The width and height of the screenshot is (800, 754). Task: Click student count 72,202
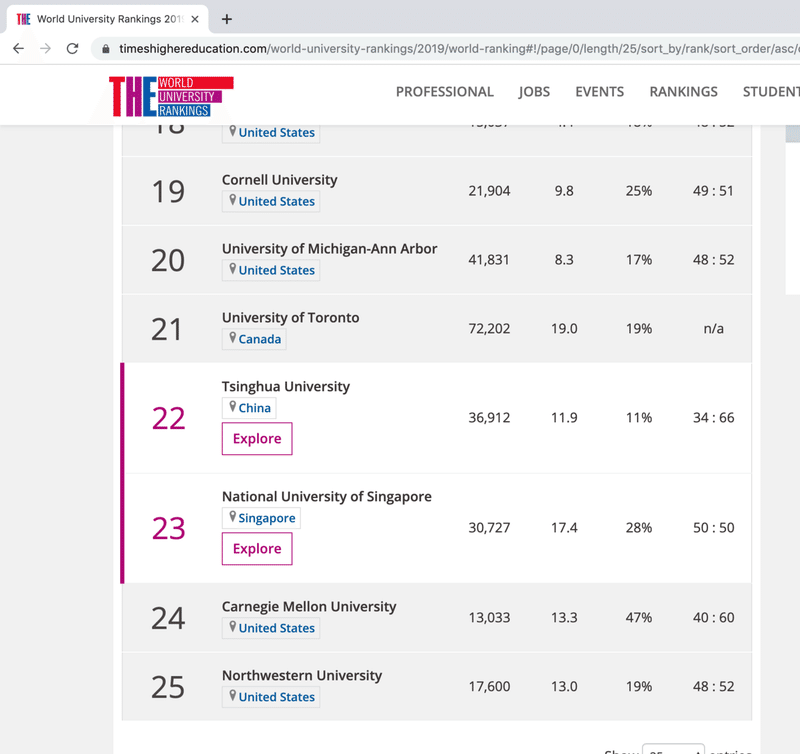pos(489,329)
